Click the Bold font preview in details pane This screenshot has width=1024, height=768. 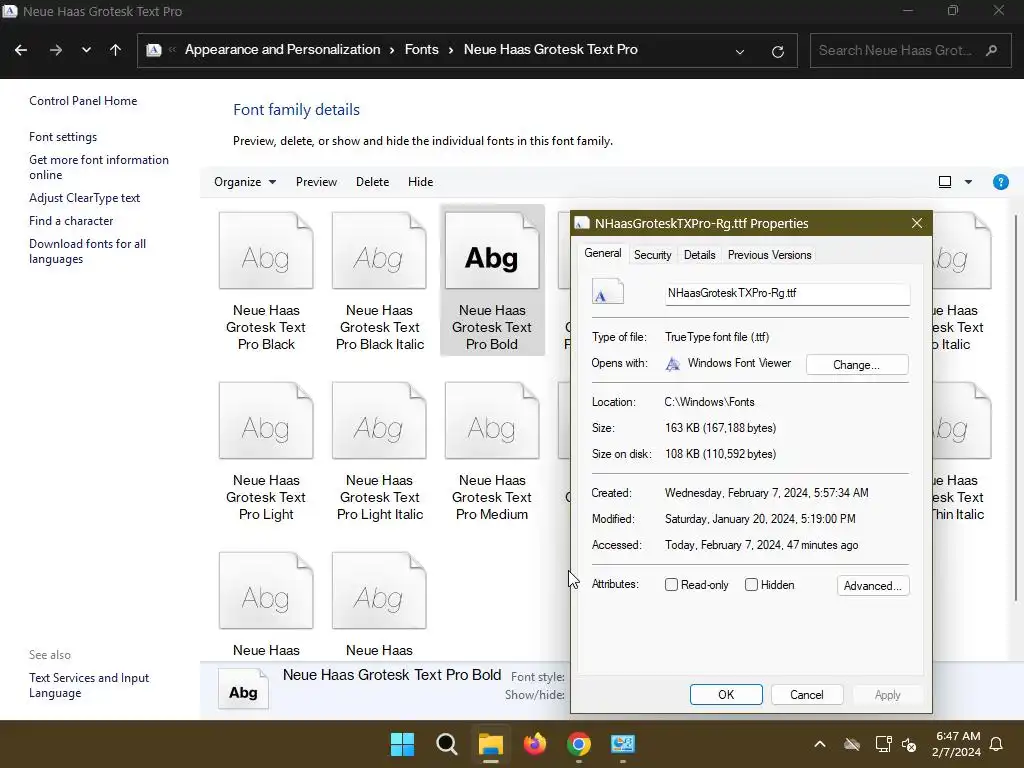243,691
